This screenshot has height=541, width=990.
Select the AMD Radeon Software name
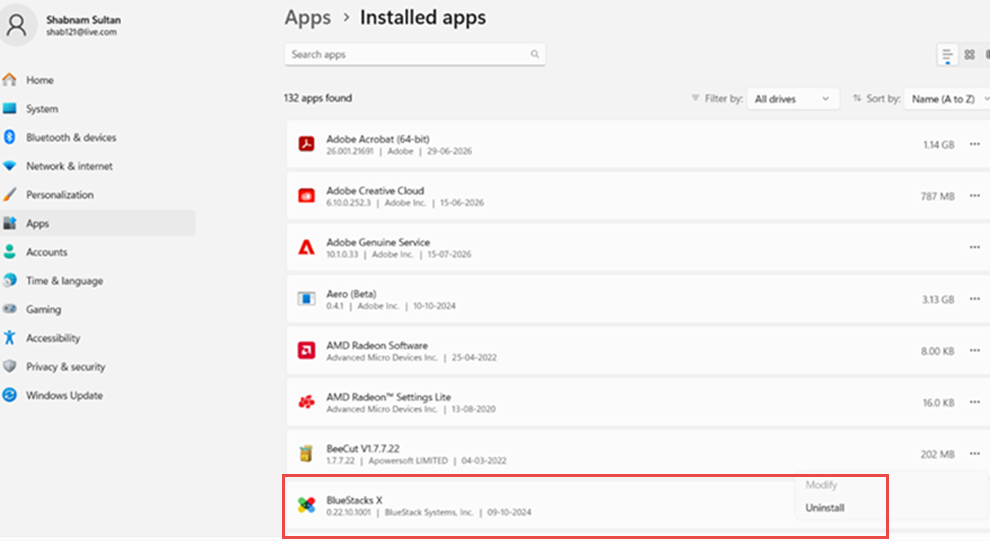pyautogui.click(x=377, y=345)
